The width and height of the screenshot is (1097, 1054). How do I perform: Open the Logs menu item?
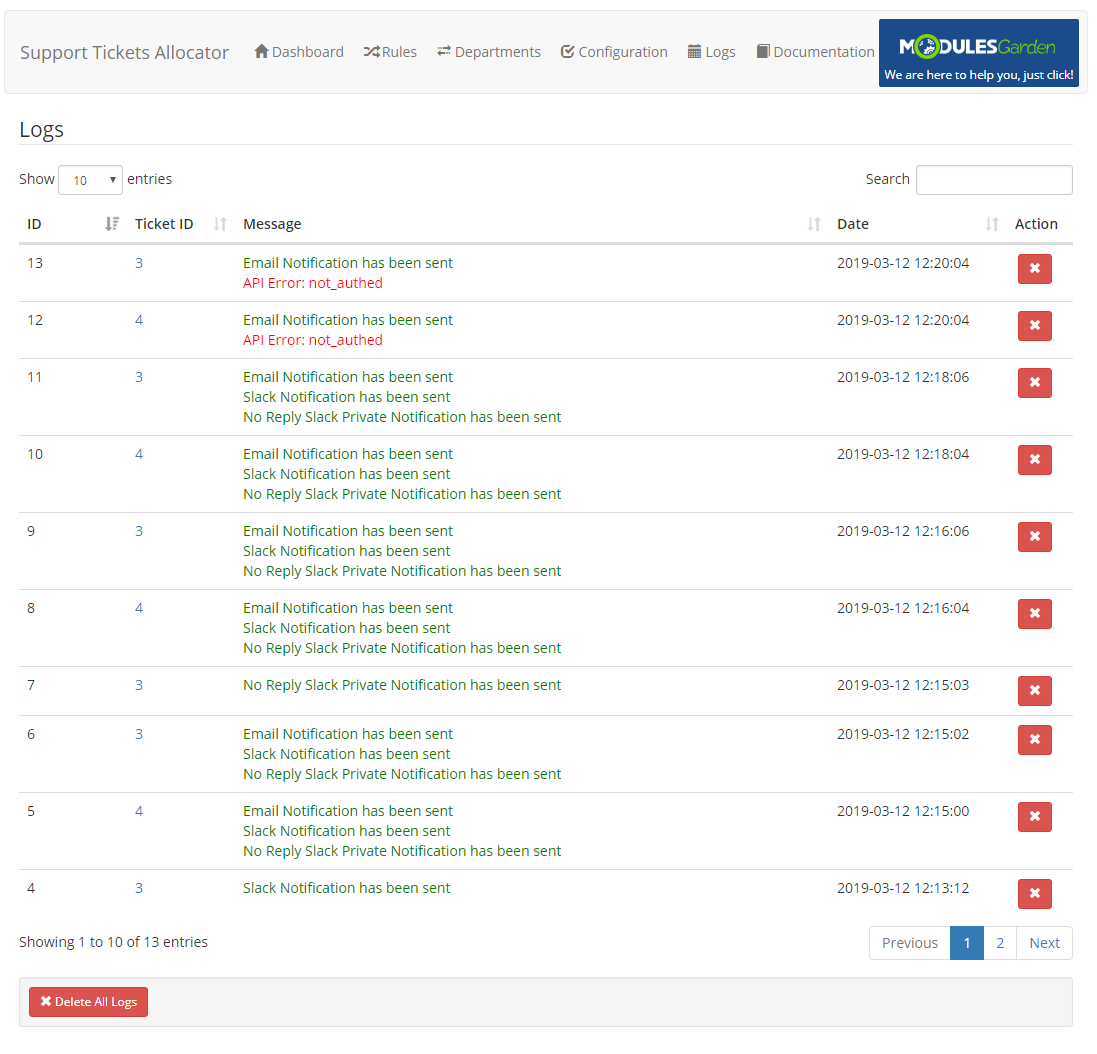pos(711,52)
